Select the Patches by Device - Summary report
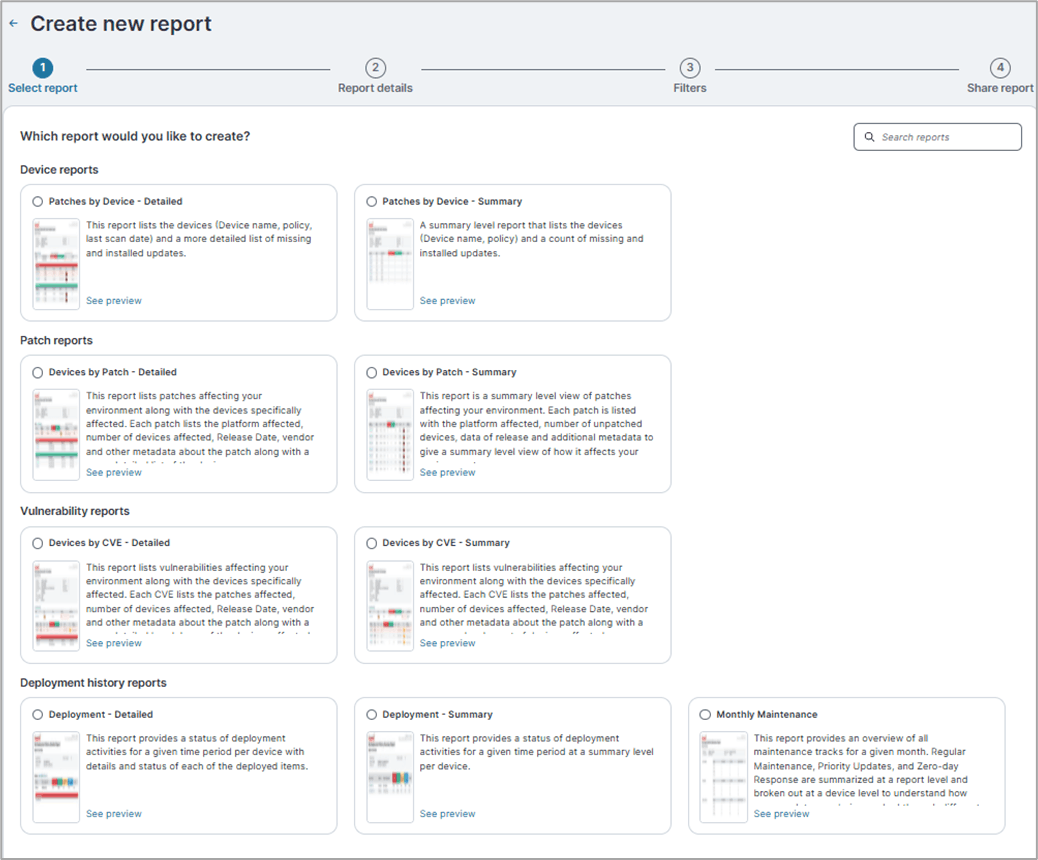1038x860 pixels. click(x=371, y=200)
